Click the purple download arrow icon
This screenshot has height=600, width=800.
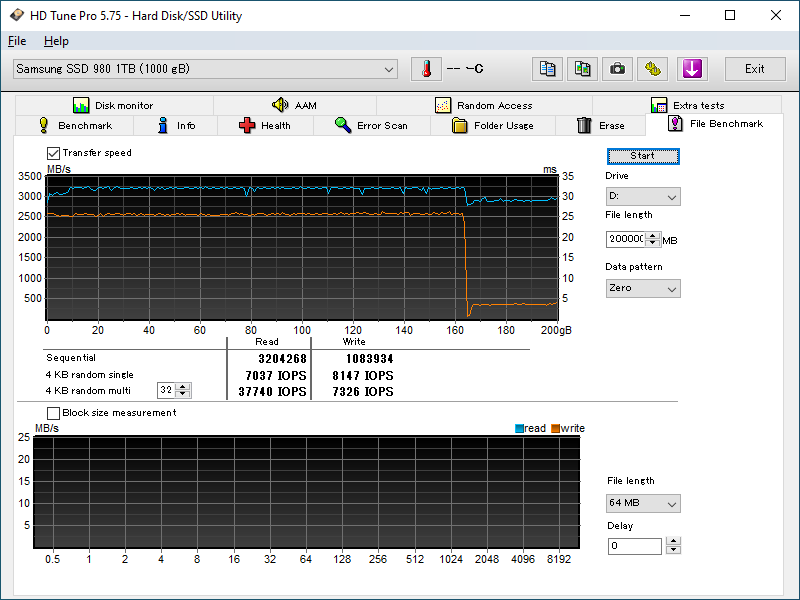(692, 69)
